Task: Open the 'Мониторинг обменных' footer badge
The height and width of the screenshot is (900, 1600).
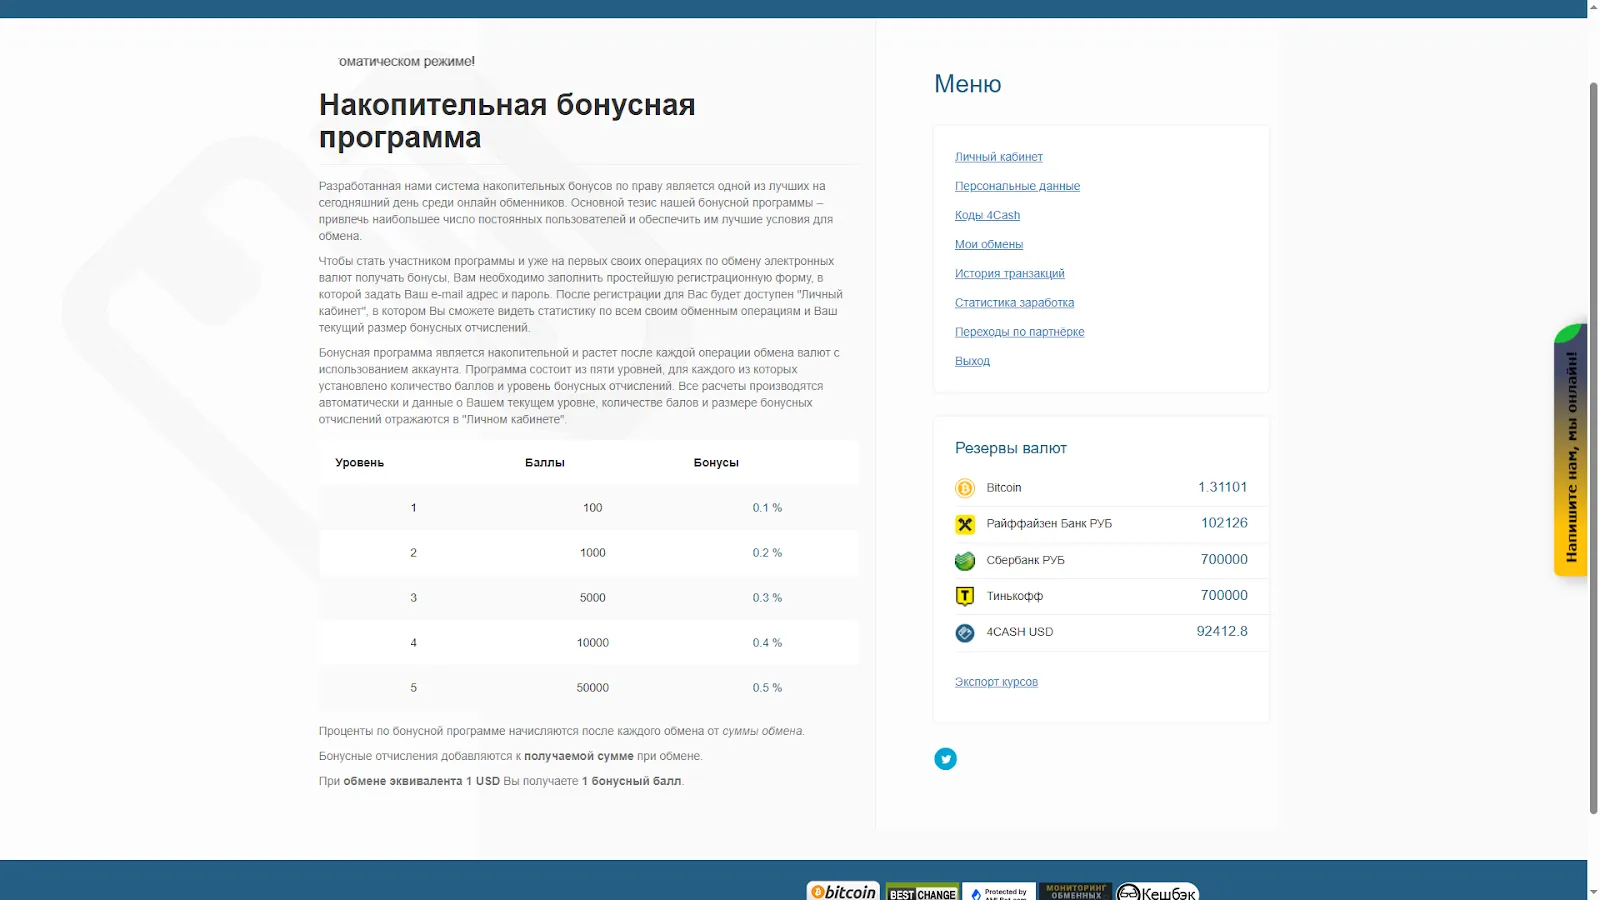Action: click(1075, 891)
